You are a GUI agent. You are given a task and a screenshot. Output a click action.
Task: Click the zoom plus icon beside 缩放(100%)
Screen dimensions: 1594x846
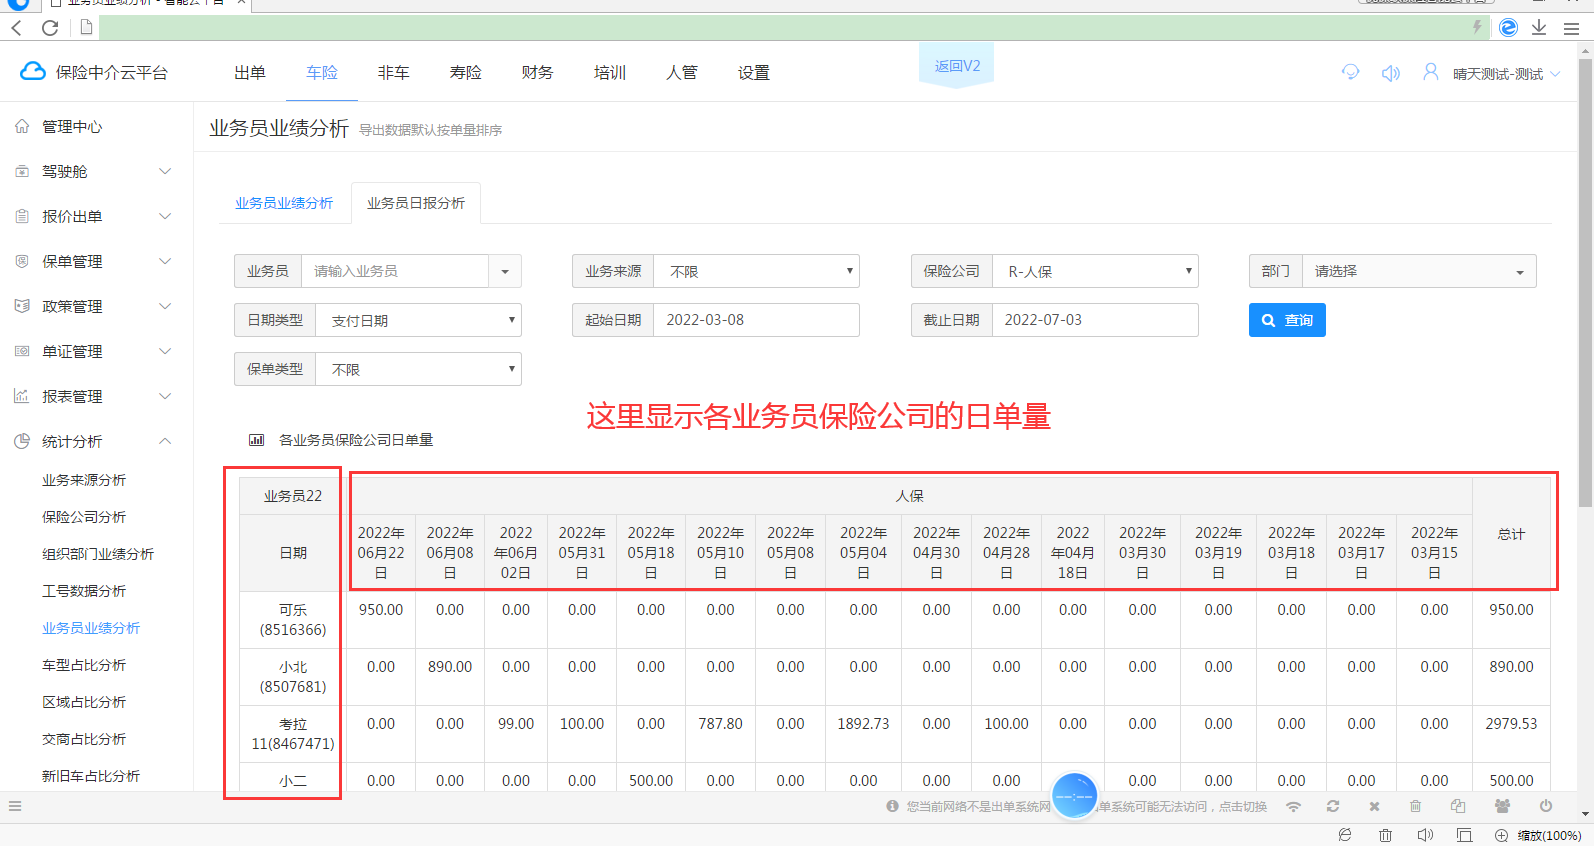point(1501,835)
